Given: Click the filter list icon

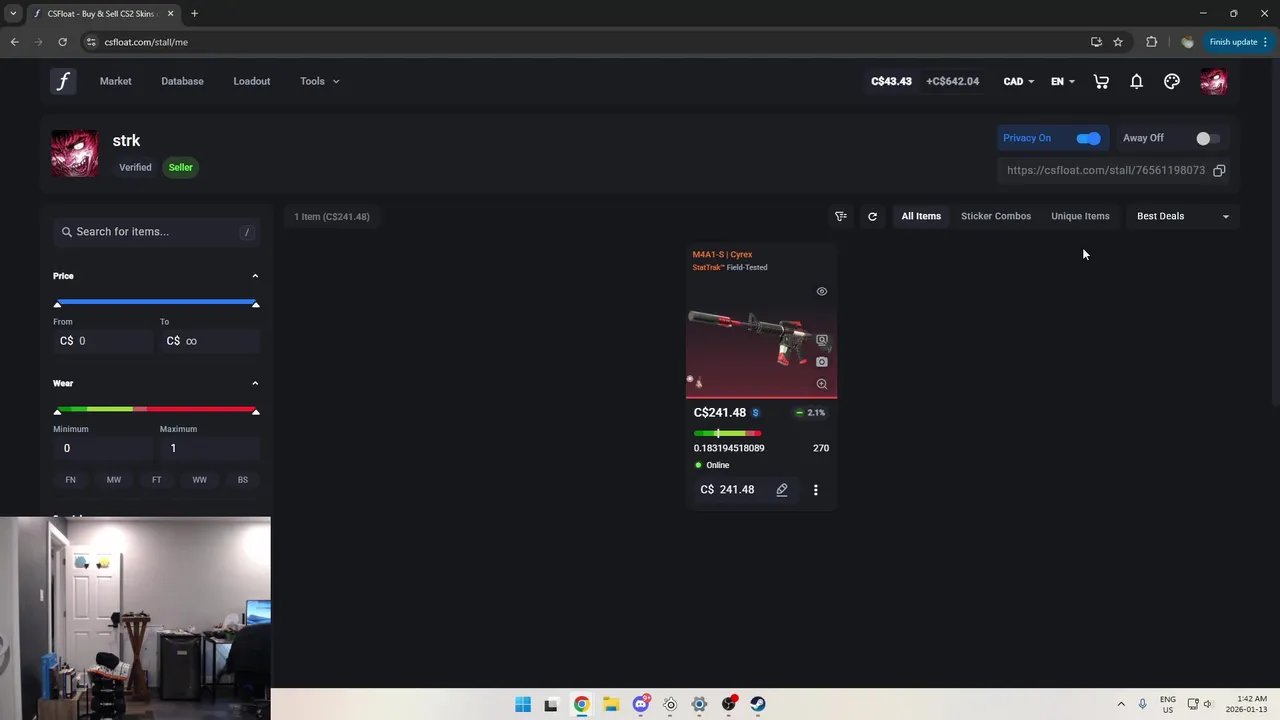Looking at the screenshot, I should point(841,216).
